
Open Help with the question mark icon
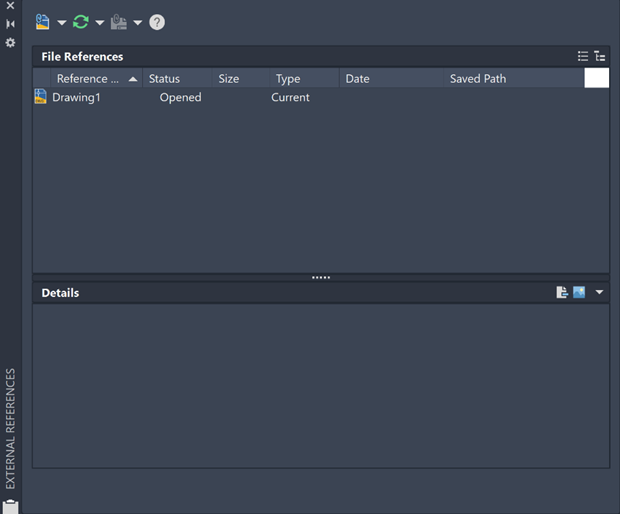(157, 22)
